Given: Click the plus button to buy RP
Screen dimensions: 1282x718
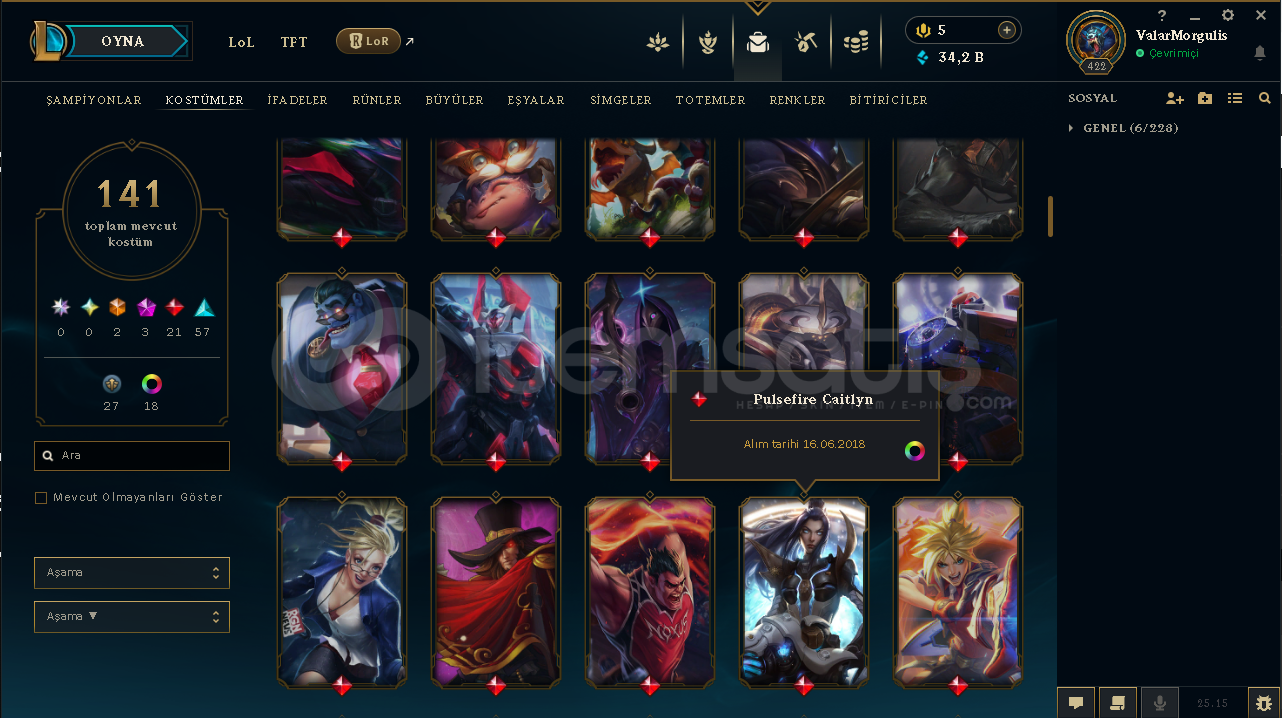Looking at the screenshot, I should (x=1007, y=30).
